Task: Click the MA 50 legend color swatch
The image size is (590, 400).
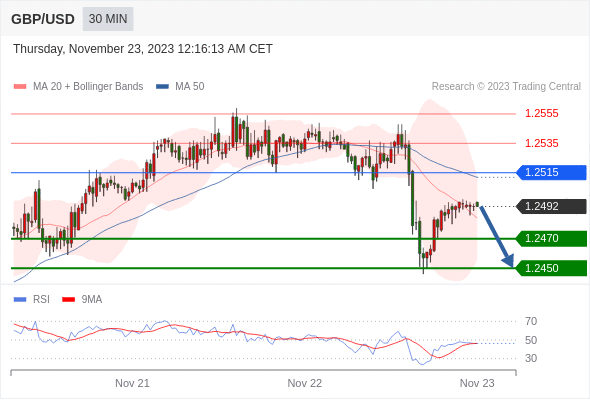Action: click(162, 87)
